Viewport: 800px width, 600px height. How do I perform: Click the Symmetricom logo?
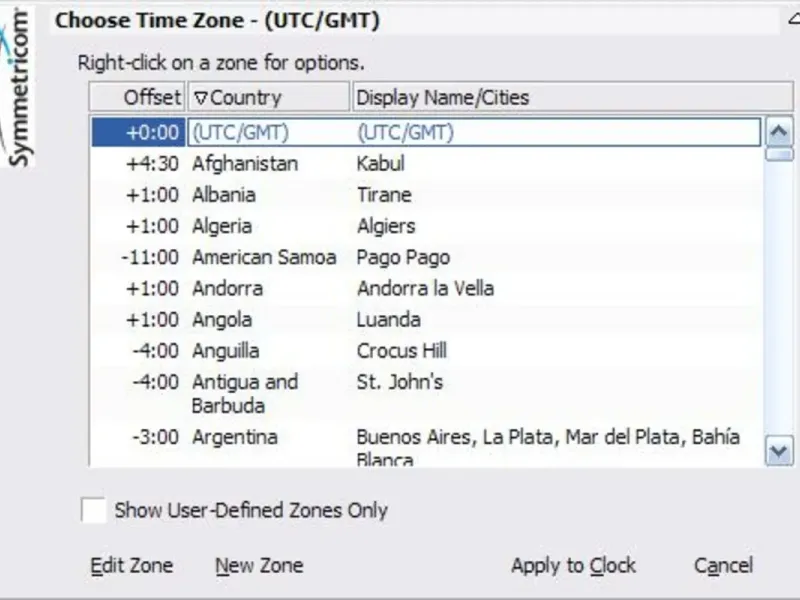[16, 87]
